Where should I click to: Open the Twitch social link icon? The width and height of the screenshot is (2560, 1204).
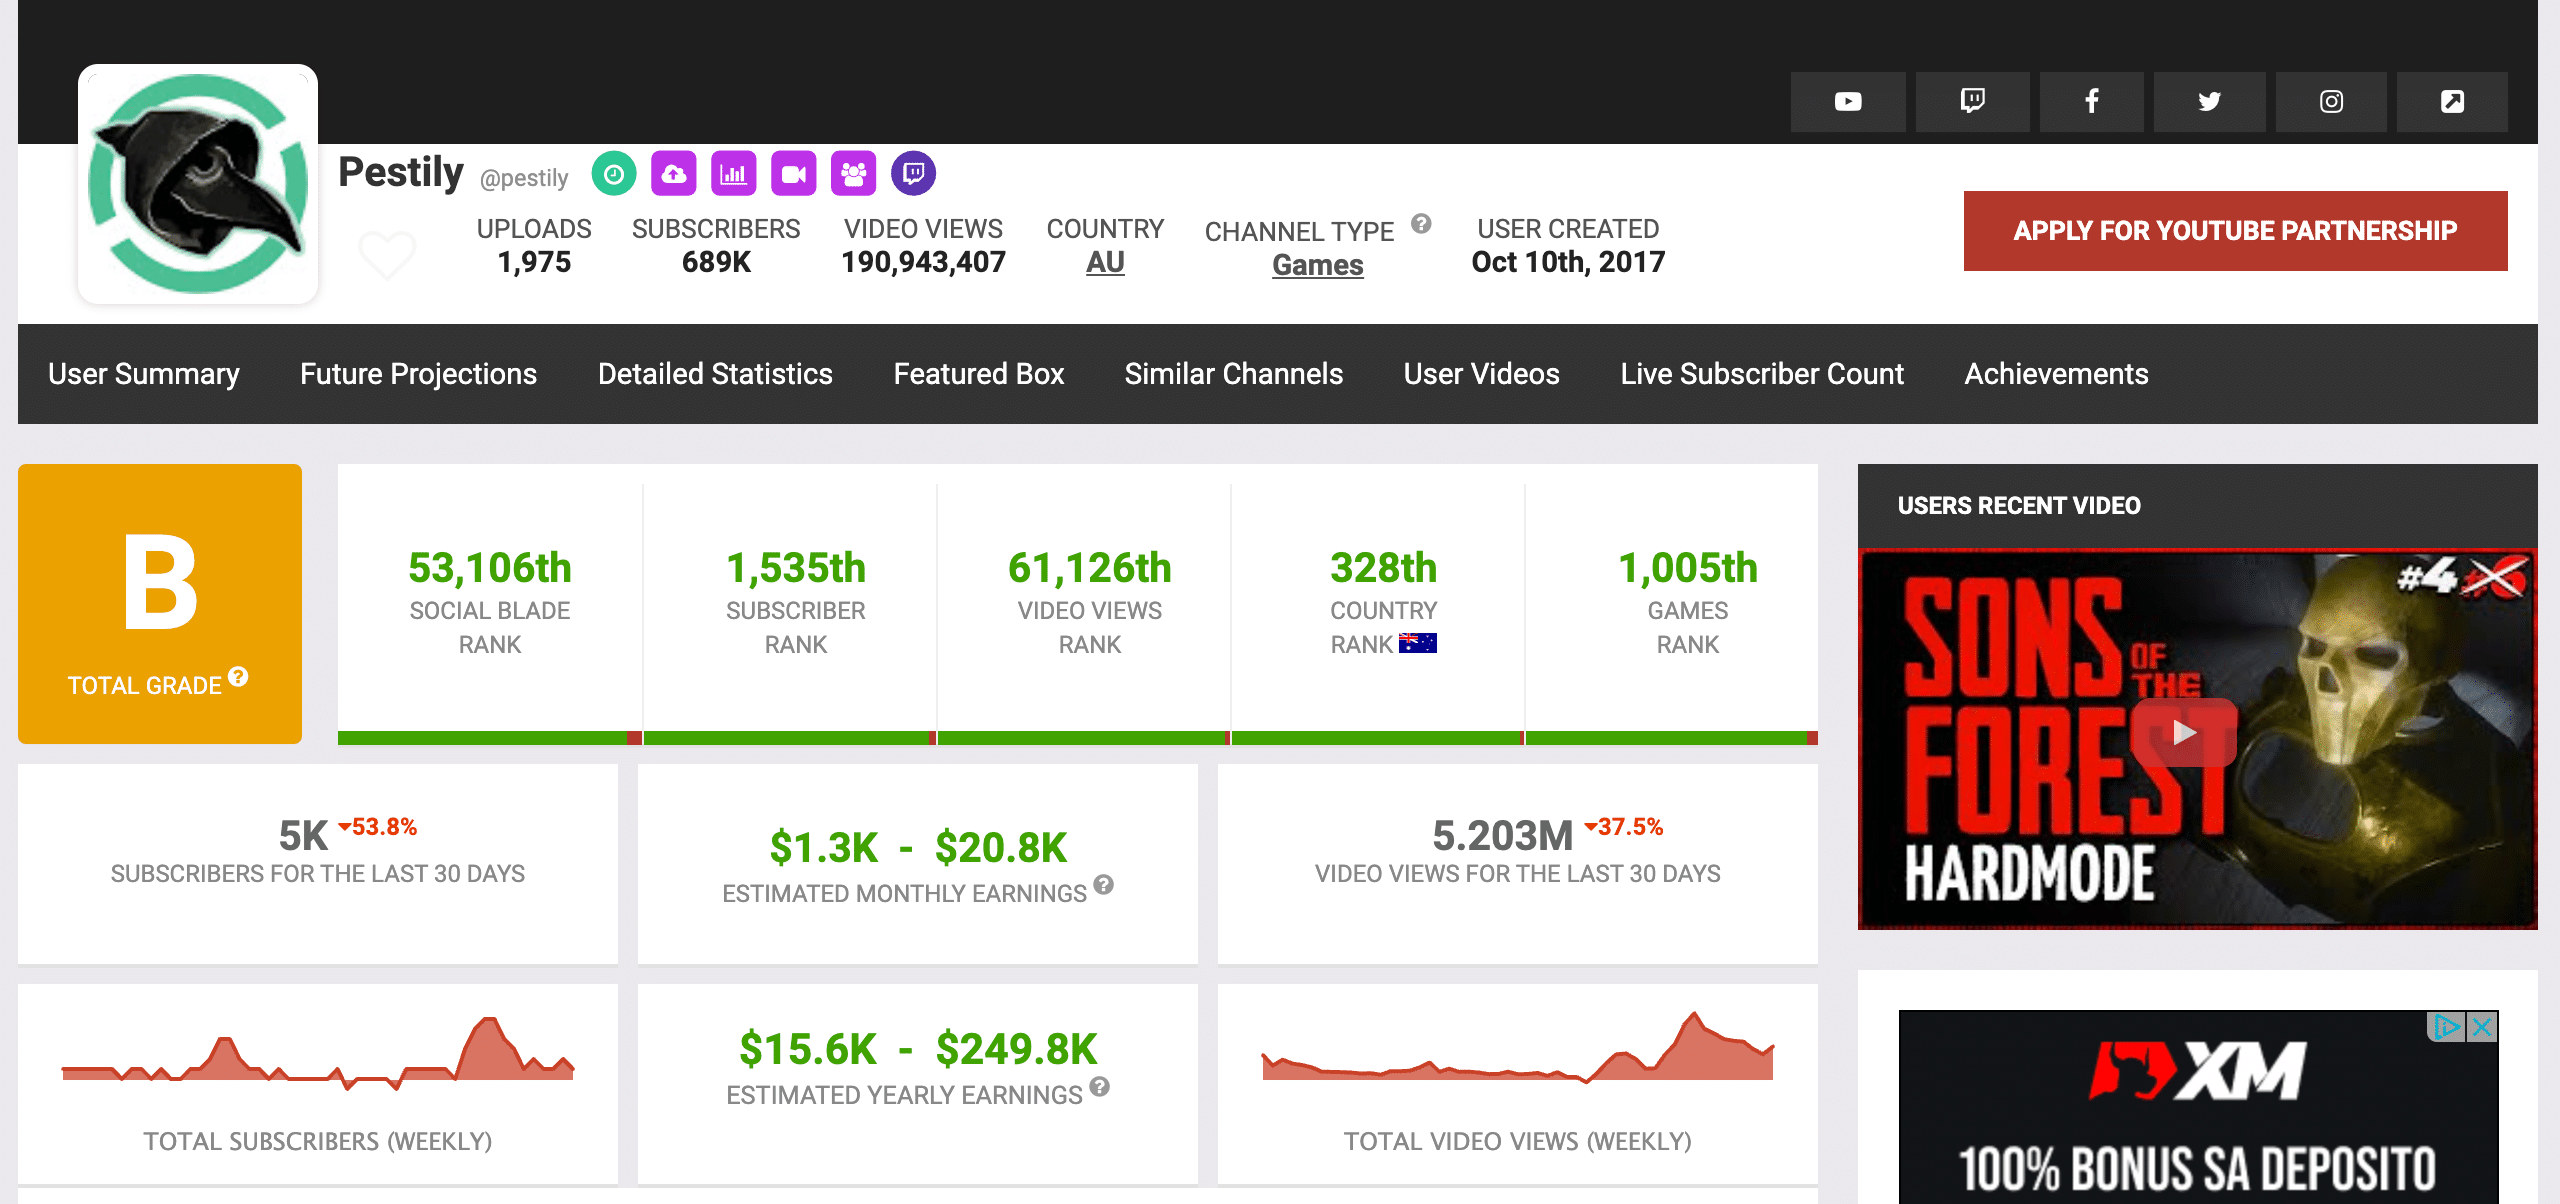(1972, 101)
